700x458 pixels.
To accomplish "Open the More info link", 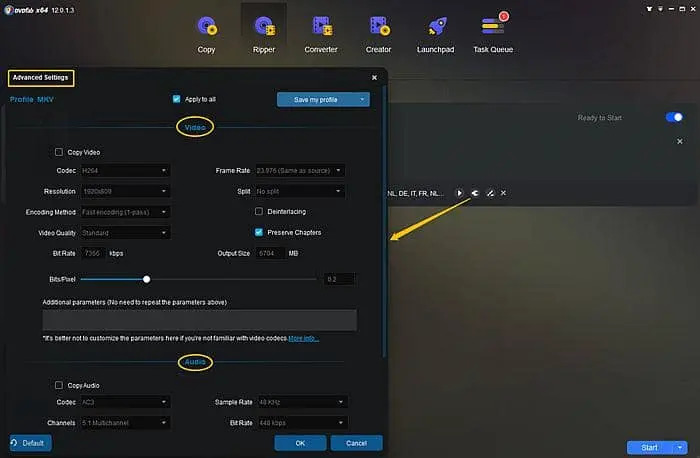I will tap(304, 338).
